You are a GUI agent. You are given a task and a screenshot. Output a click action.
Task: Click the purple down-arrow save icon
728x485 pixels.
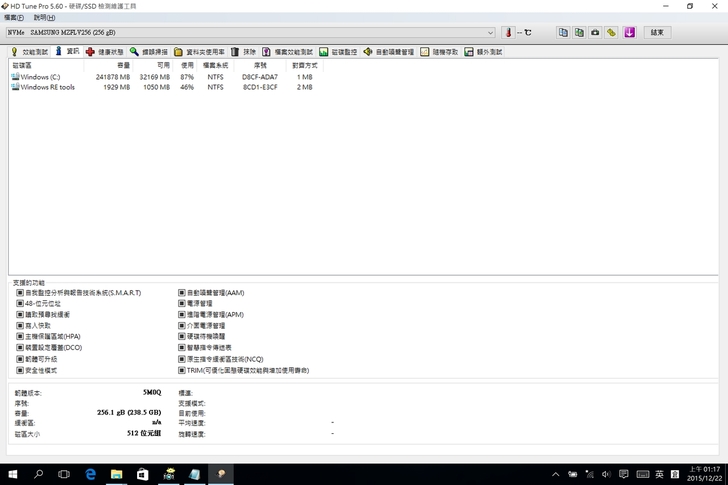(x=629, y=33)
